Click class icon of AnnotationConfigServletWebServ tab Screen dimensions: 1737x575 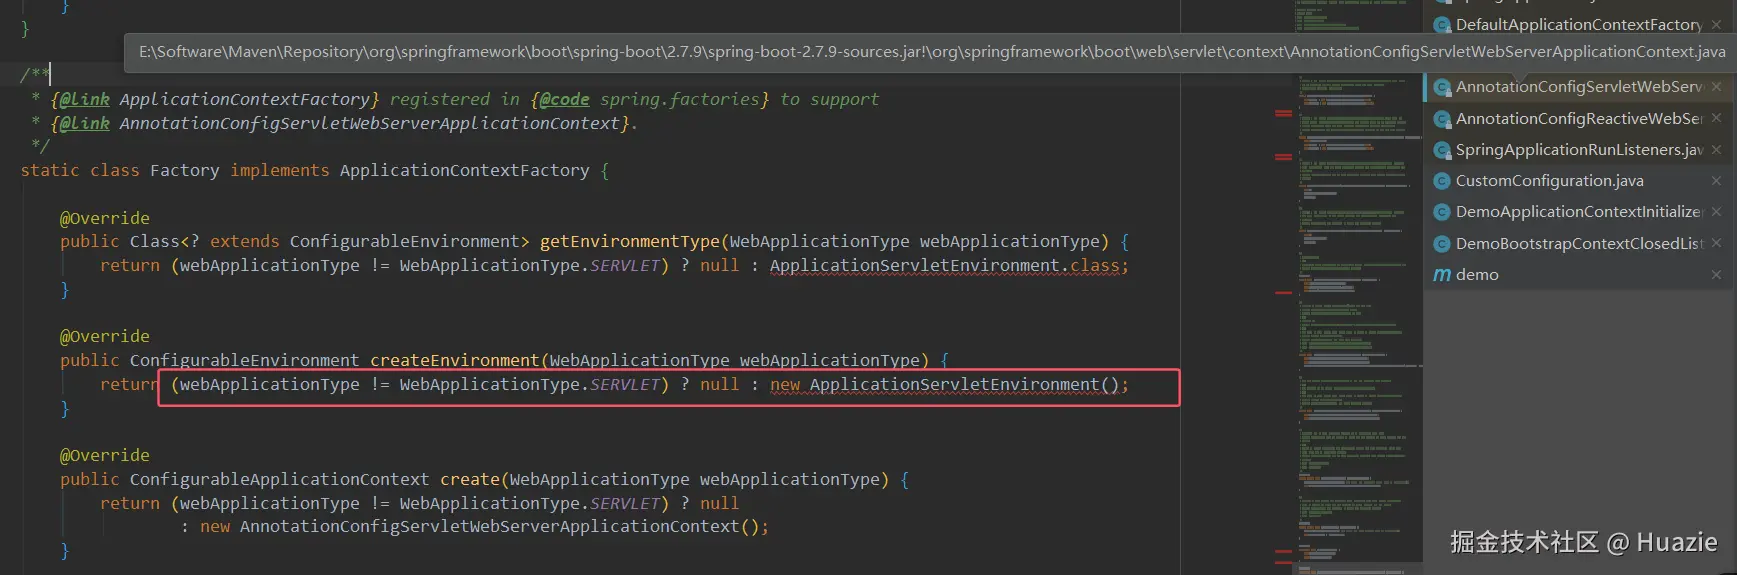click(1442, 87)
